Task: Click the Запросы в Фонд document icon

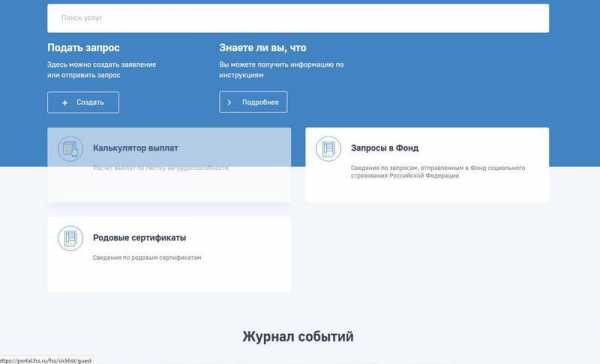Action: 328,149
